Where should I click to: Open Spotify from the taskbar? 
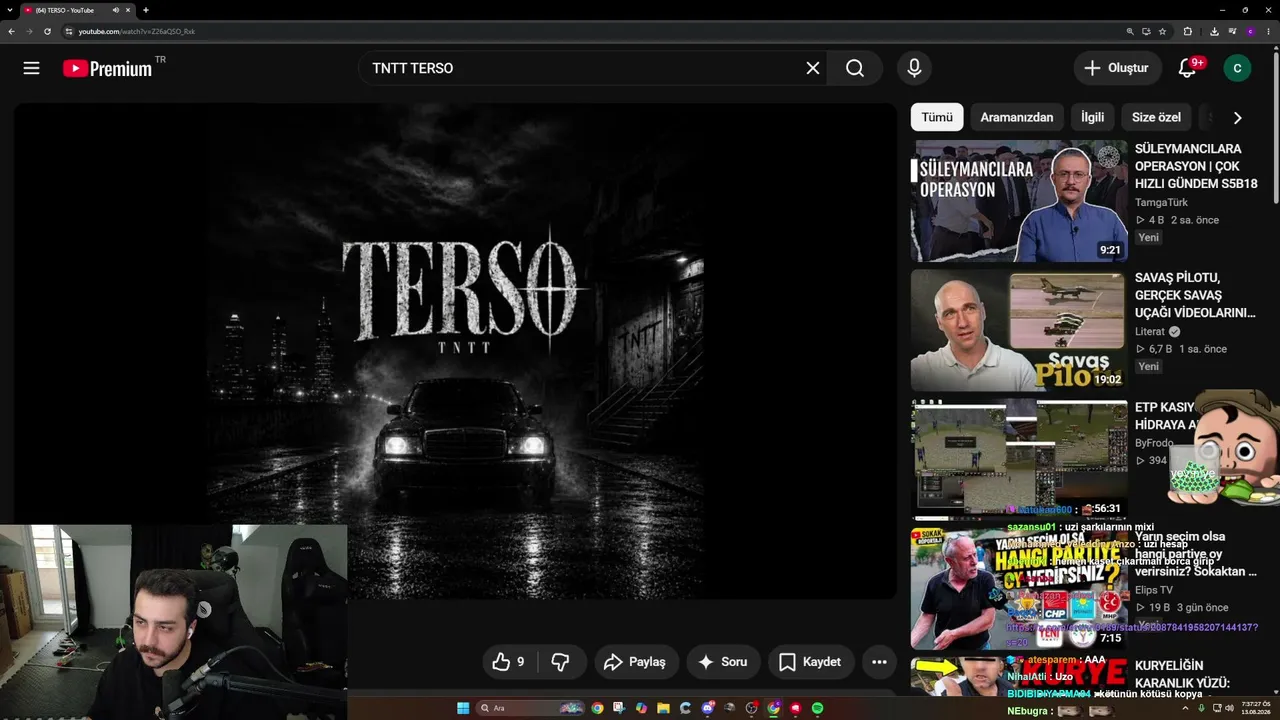click(x=817, y=708)
